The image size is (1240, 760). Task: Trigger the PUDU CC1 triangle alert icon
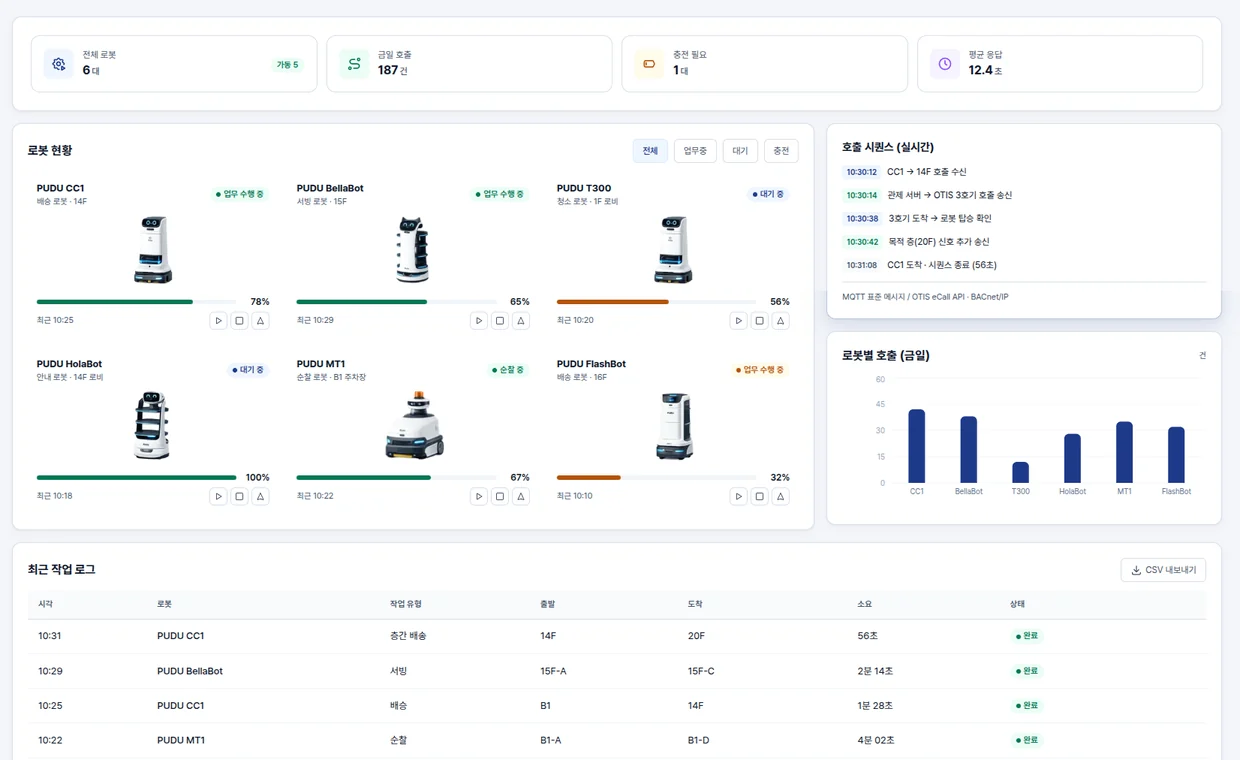pyautogui.click(x=260, y=321)
